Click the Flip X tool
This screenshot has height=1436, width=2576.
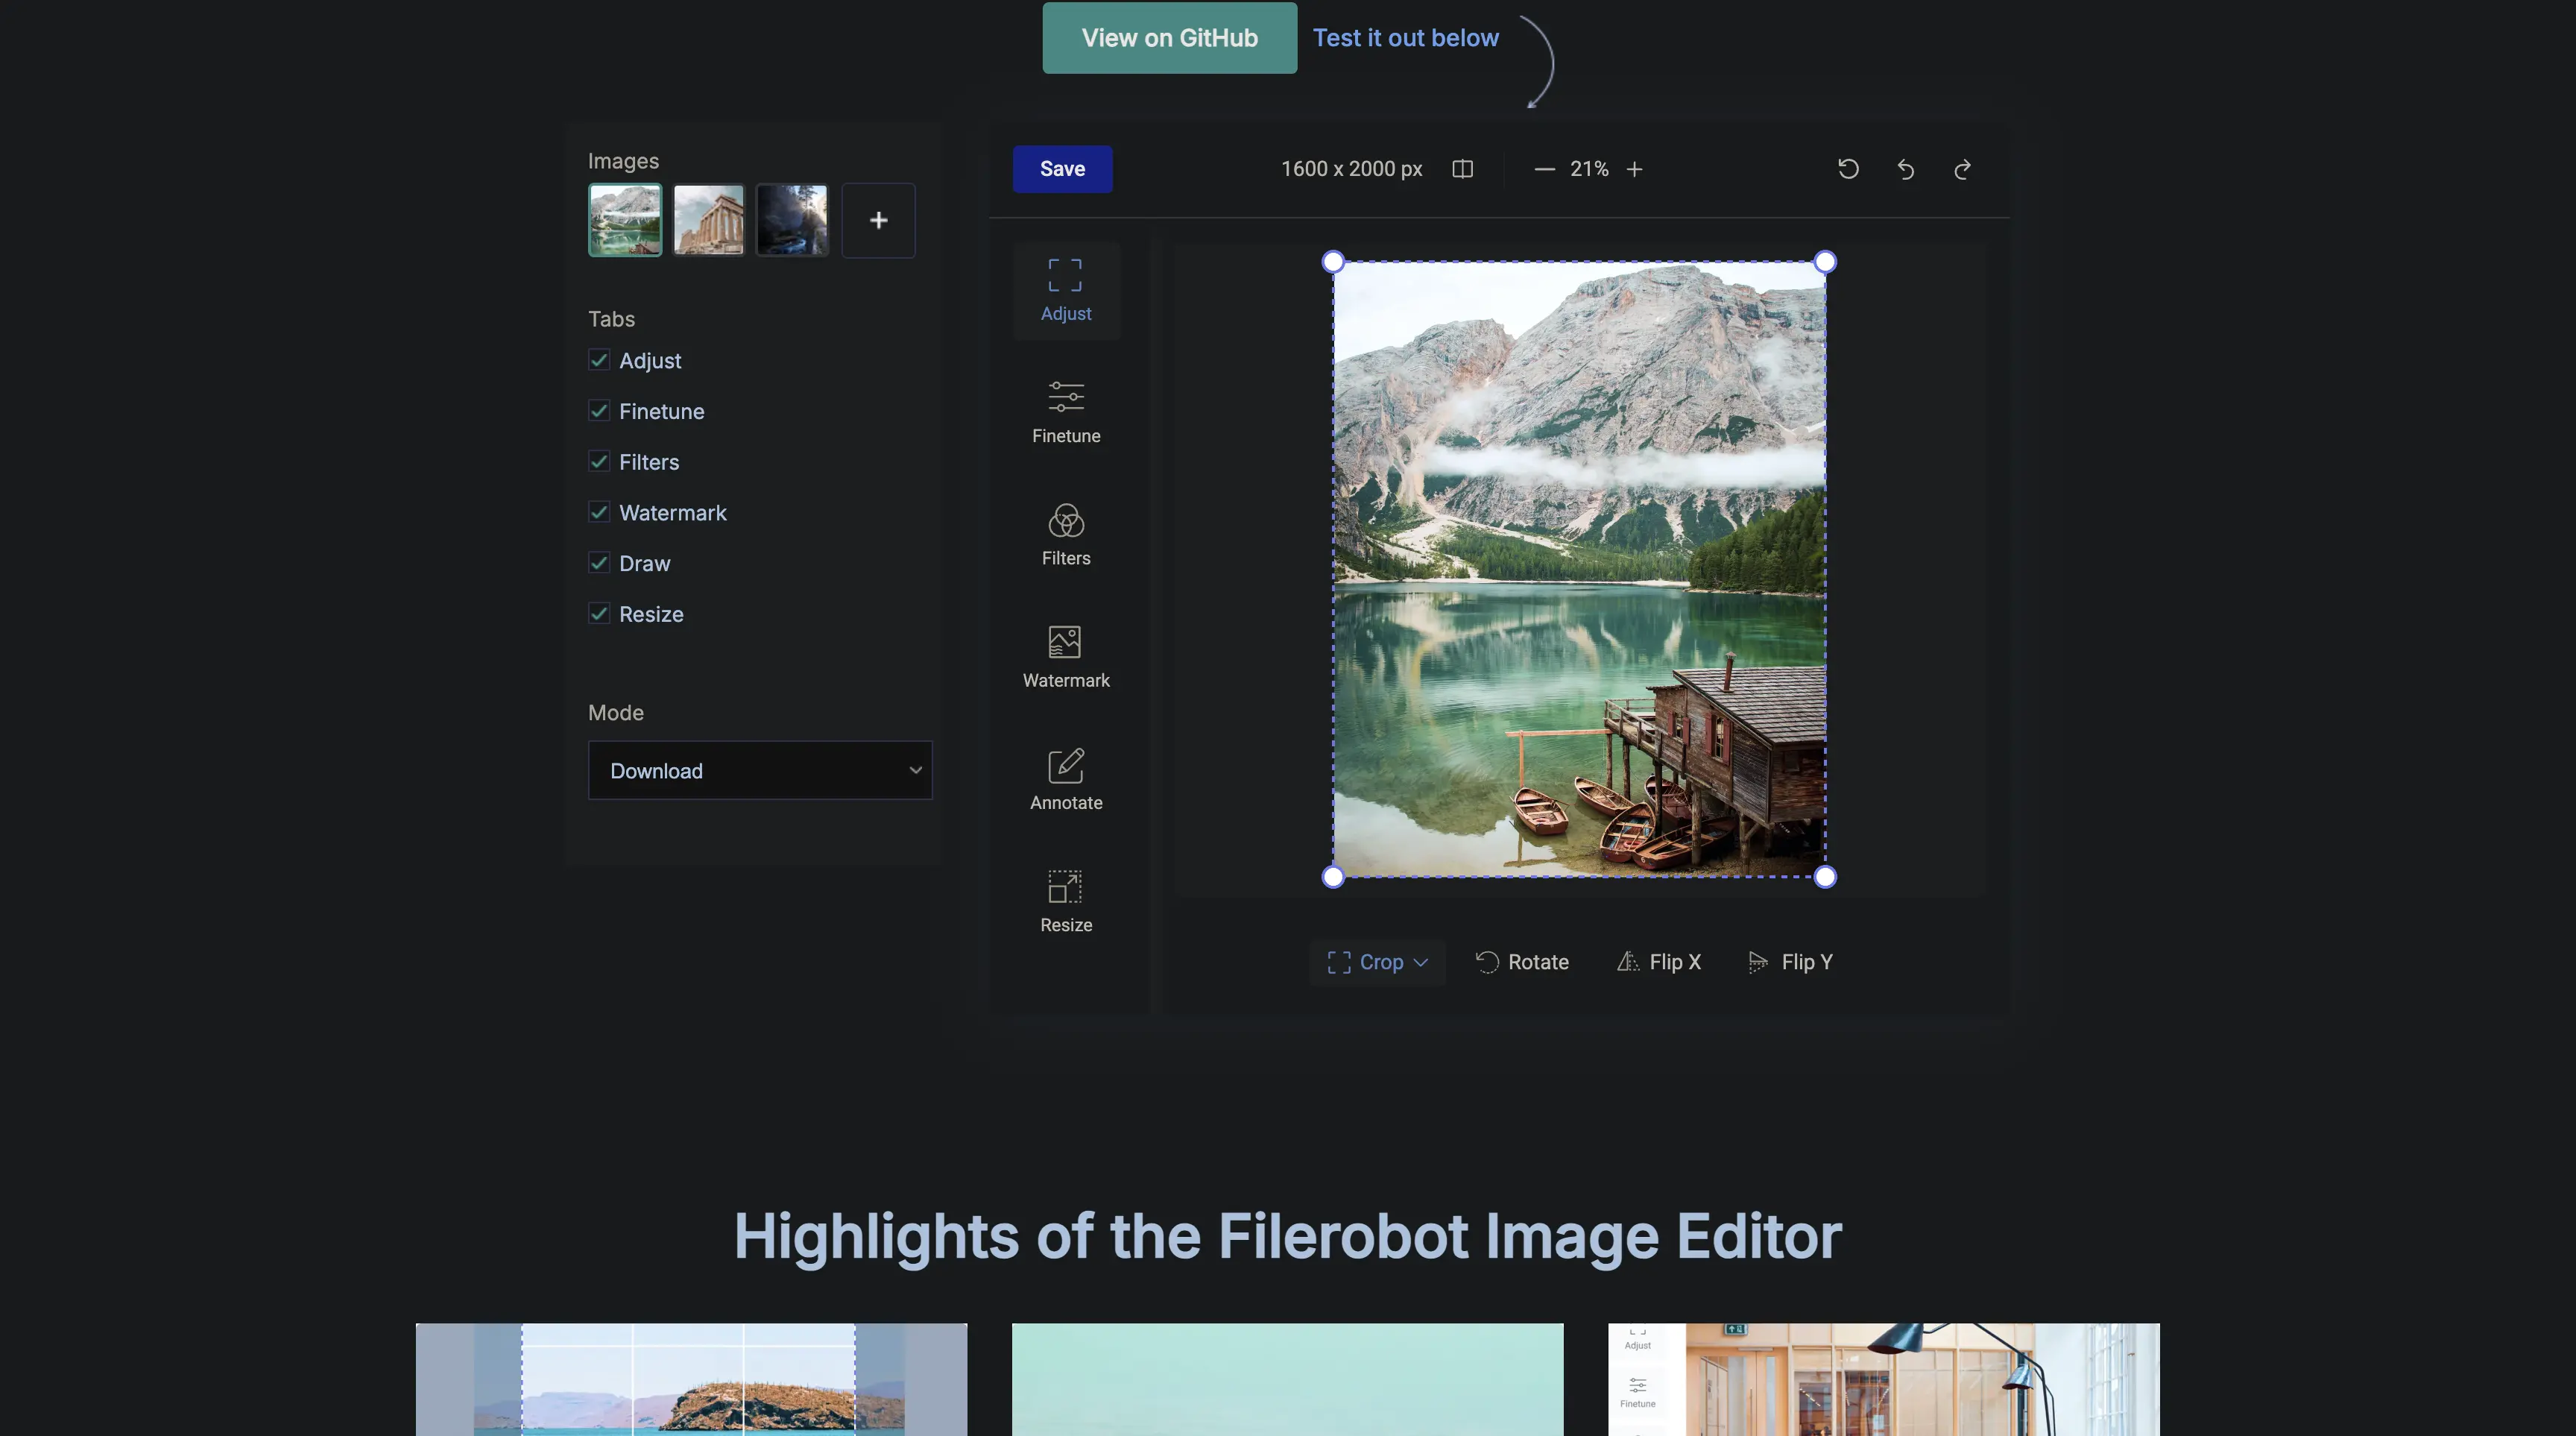tap(1659, 962)
